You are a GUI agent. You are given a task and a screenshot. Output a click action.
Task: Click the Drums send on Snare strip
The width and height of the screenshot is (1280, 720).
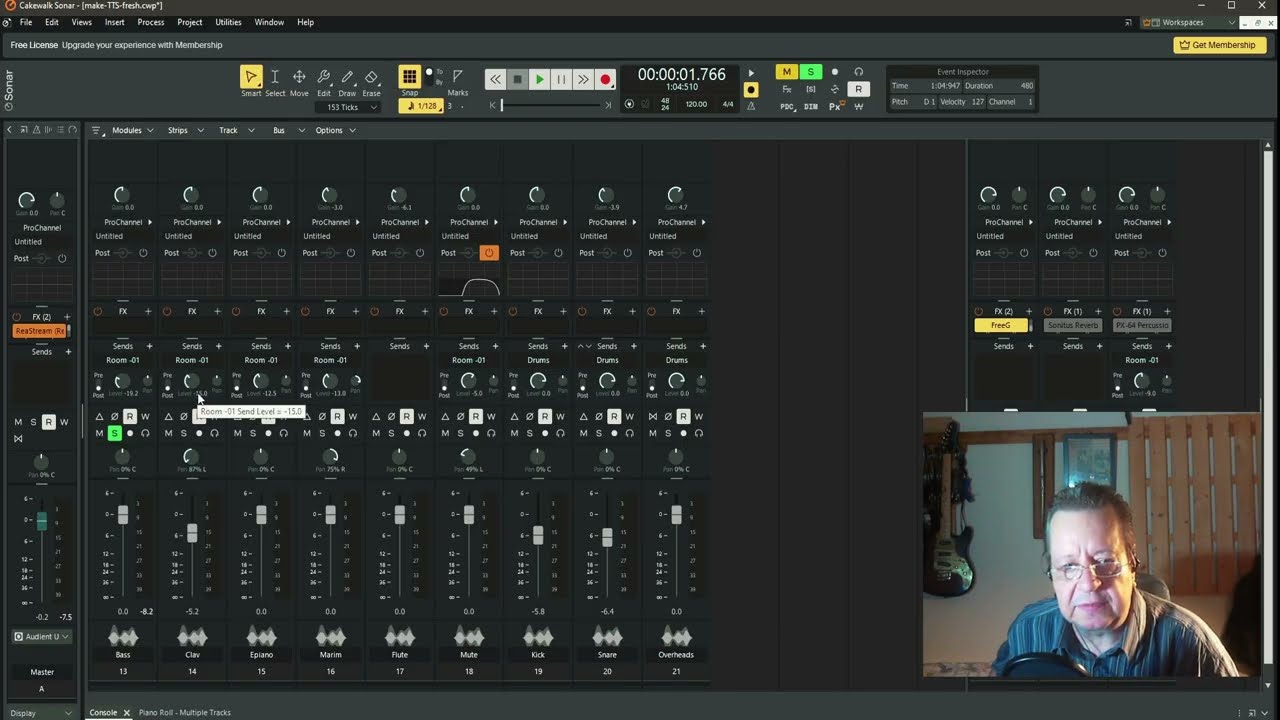tap(607, 360)
